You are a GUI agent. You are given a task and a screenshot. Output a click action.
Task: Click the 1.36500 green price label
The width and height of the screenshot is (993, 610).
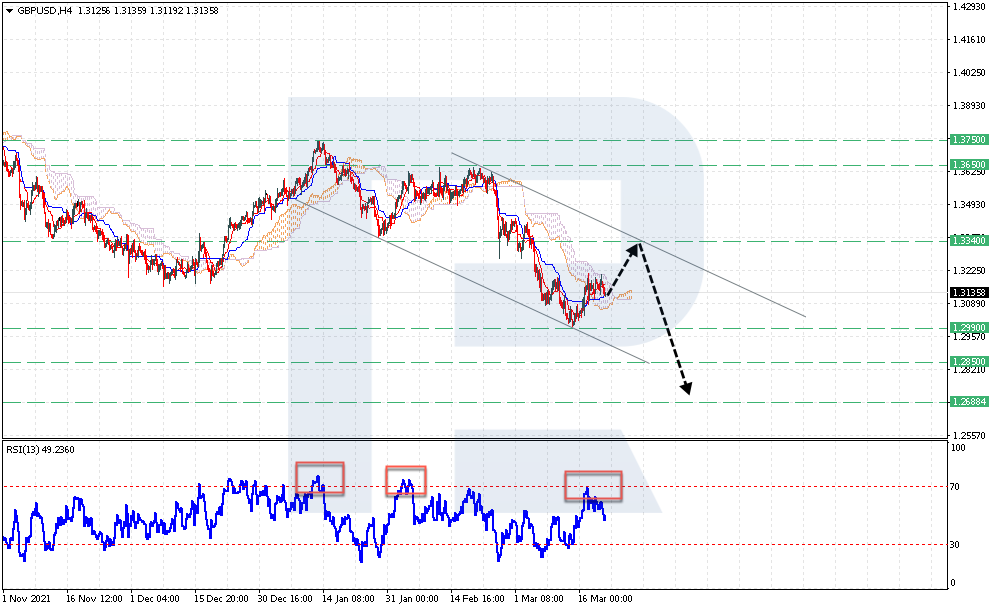971,163
